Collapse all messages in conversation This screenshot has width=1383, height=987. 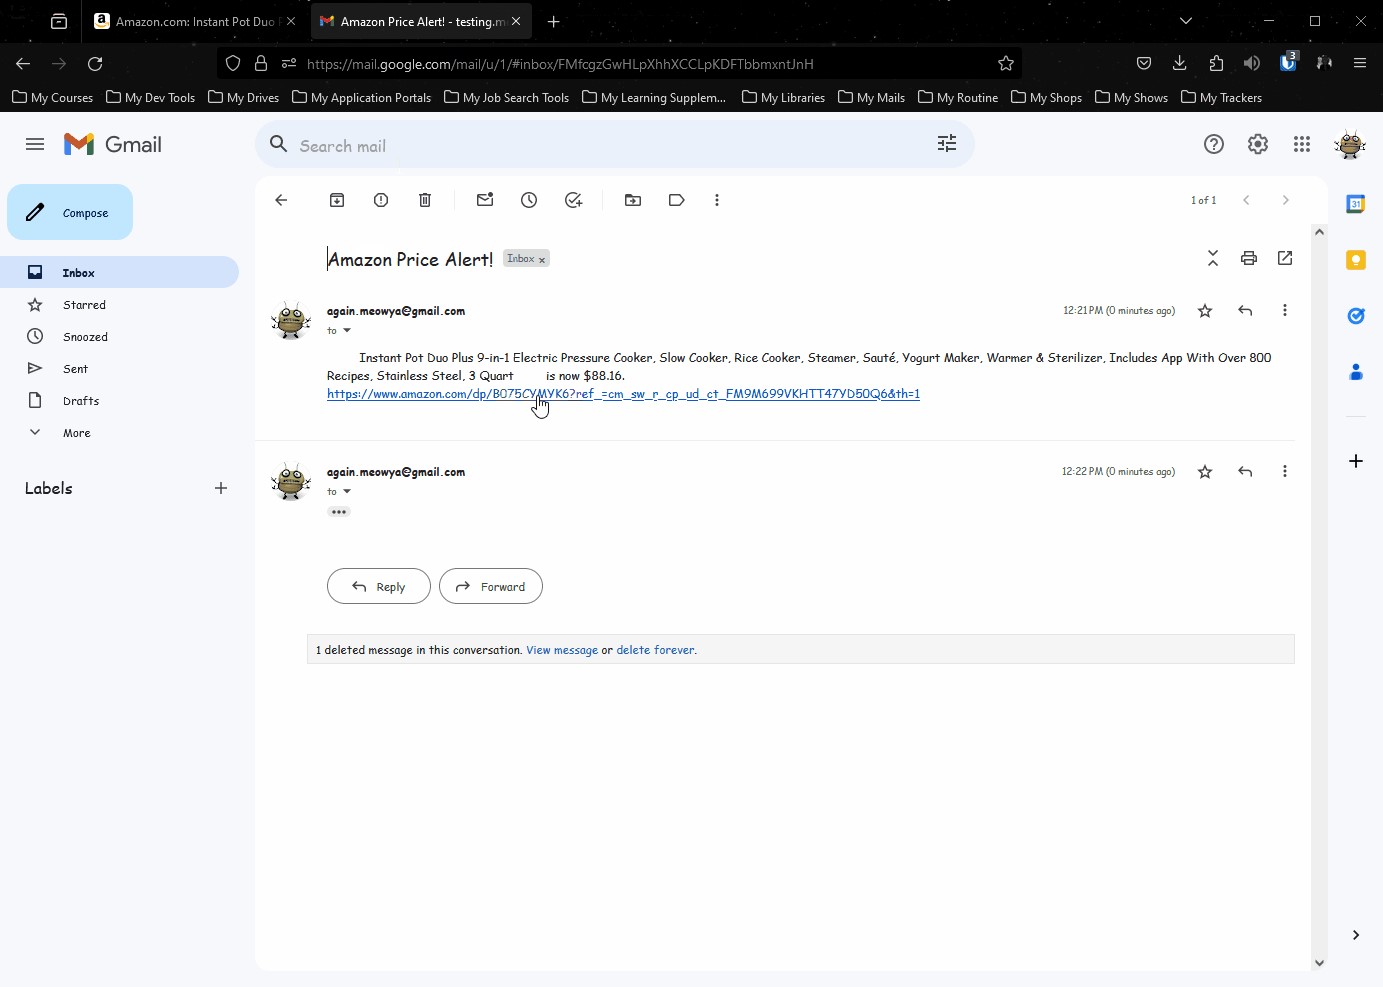click(x=1213, y=258)
